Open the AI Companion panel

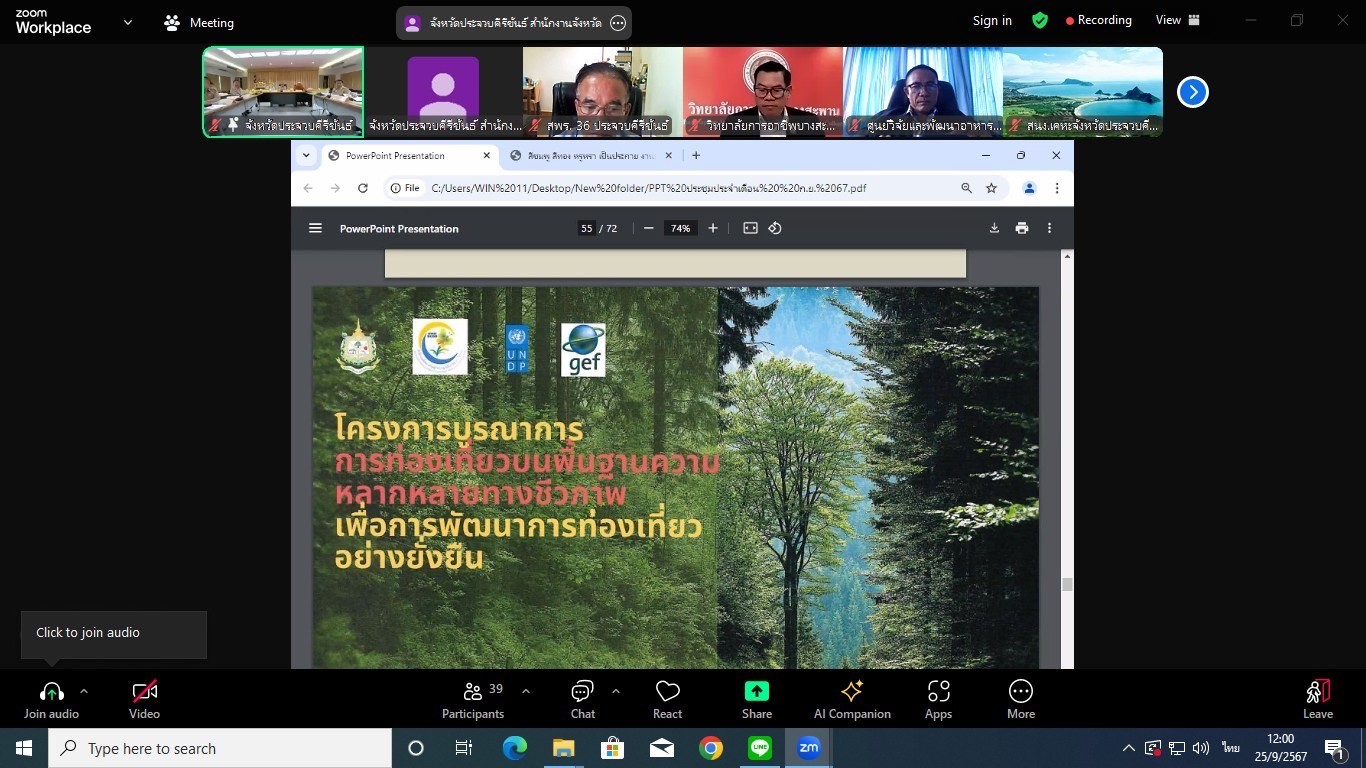852,699
